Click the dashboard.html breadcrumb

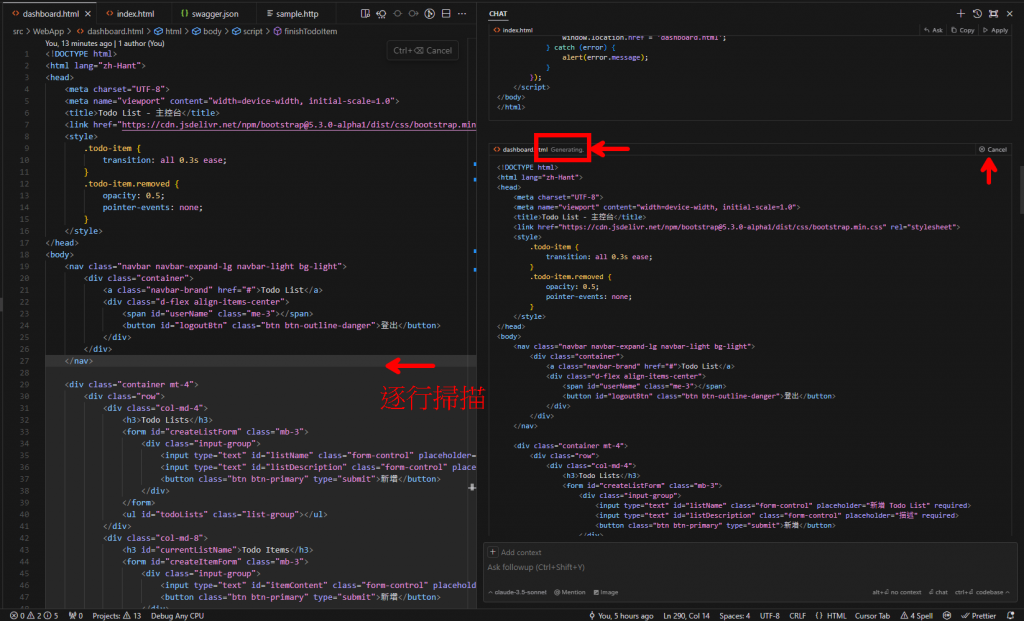tap(110, 31)
